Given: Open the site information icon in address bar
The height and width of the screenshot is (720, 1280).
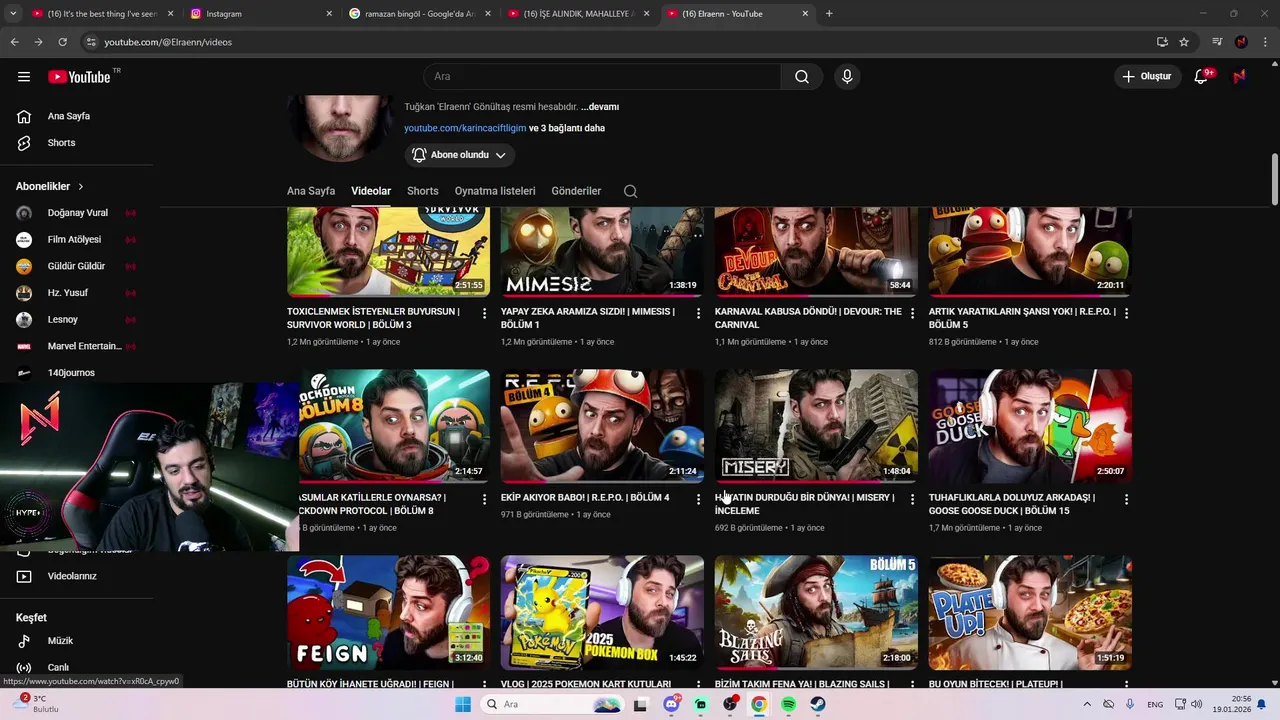Looking at the screenshot, I should tap(91, 42).
